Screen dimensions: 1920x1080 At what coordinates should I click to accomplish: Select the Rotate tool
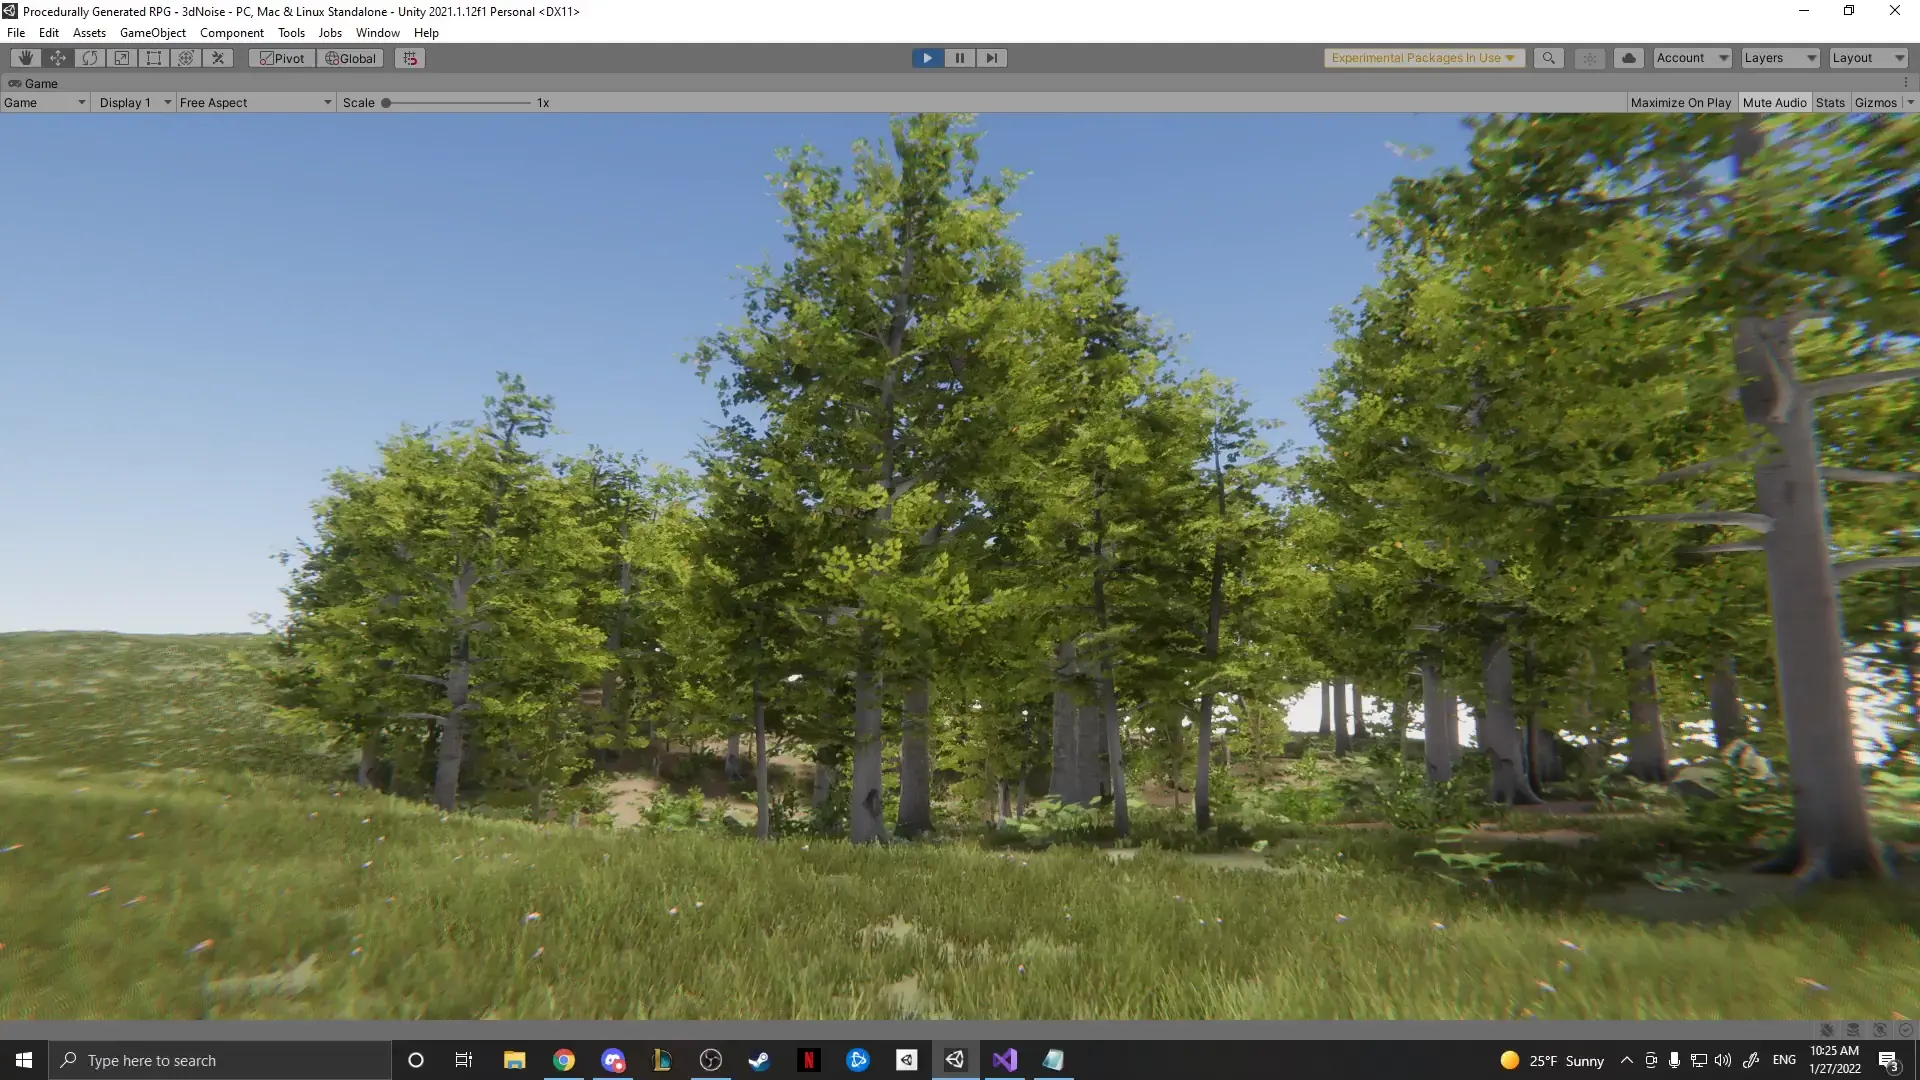coord(89,58)
